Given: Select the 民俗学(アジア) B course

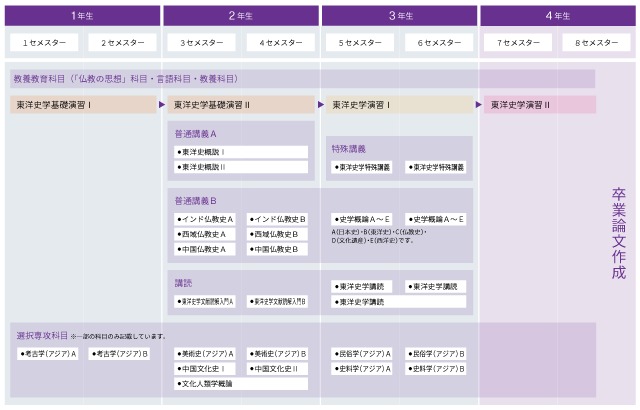Looking at the screenshot, I should [x=436, y=353].
